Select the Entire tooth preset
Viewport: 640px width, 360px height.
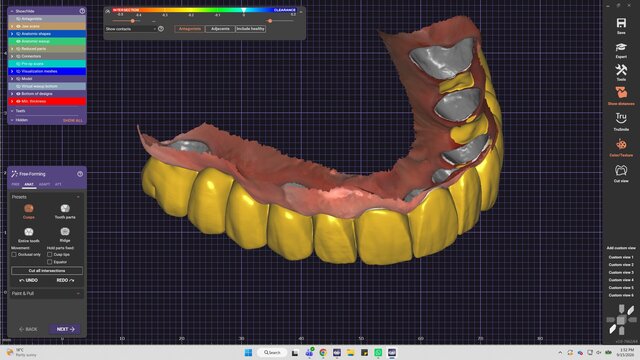click(x=29, y=232)
